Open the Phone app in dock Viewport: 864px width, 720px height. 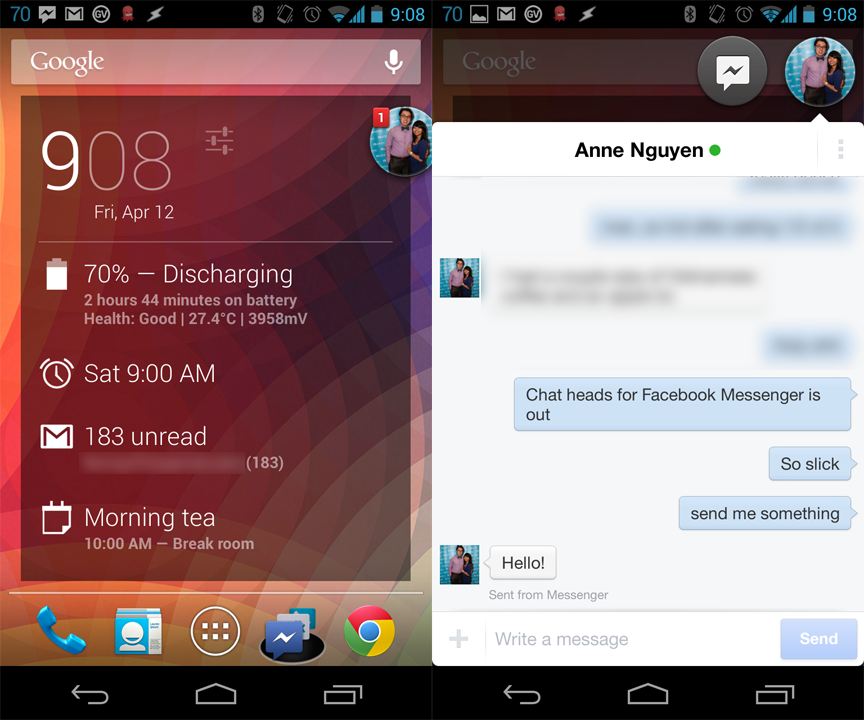point(60,632)
